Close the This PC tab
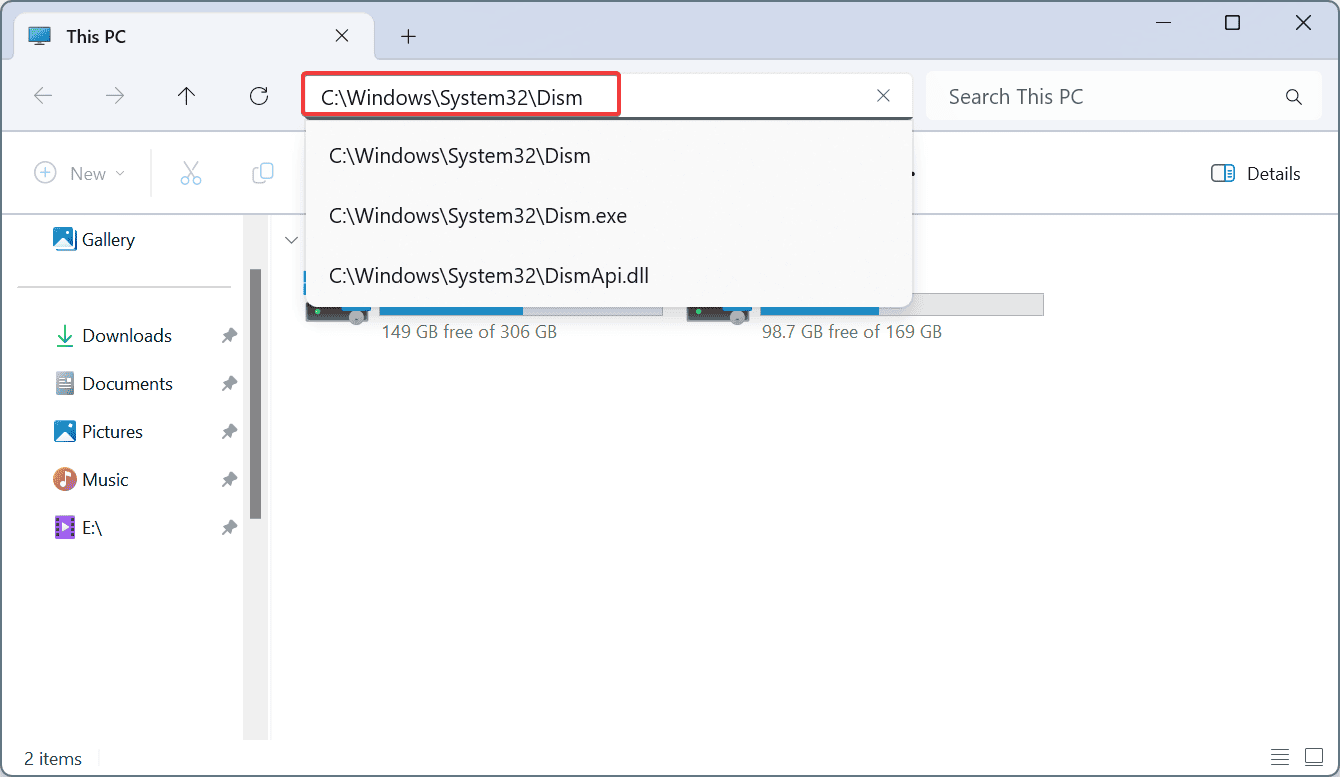This screenshot has height=777, width=1340. tap(341, 36)
